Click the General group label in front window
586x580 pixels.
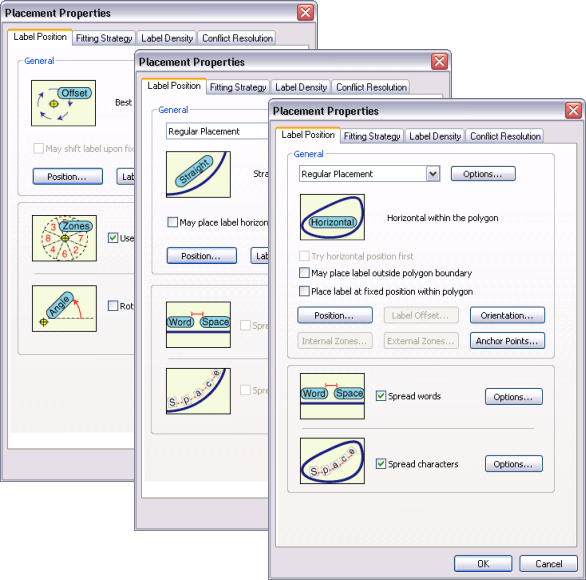[308, 154]
